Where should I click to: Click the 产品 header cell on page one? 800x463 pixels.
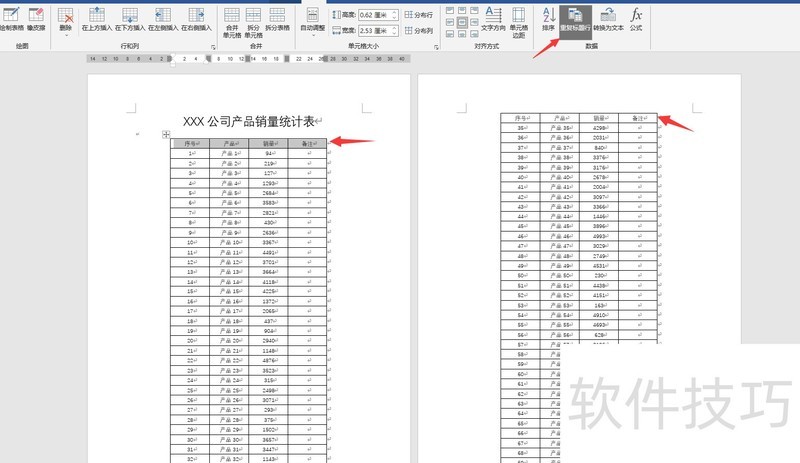click(x=229, y=143)
